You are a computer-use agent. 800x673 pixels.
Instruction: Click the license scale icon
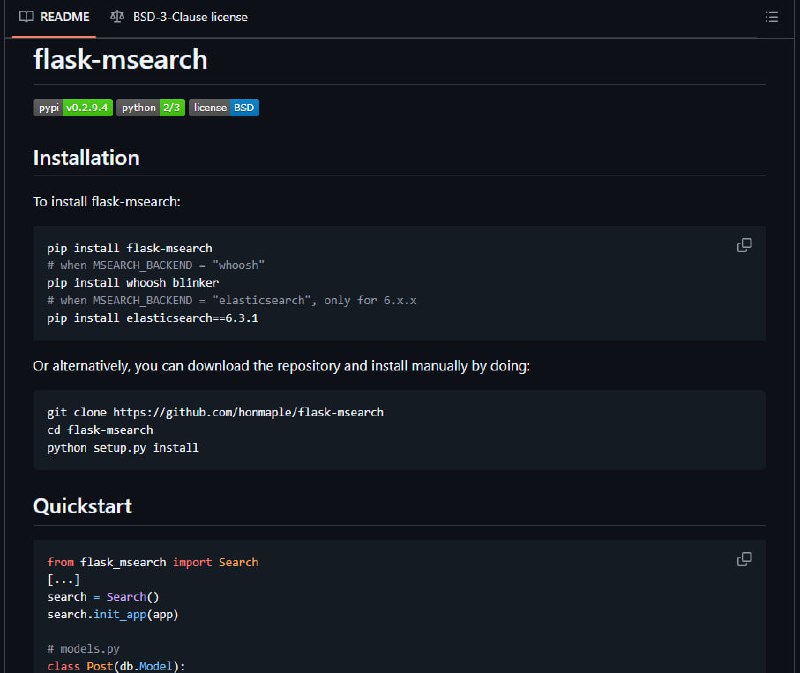coord(117,17)
